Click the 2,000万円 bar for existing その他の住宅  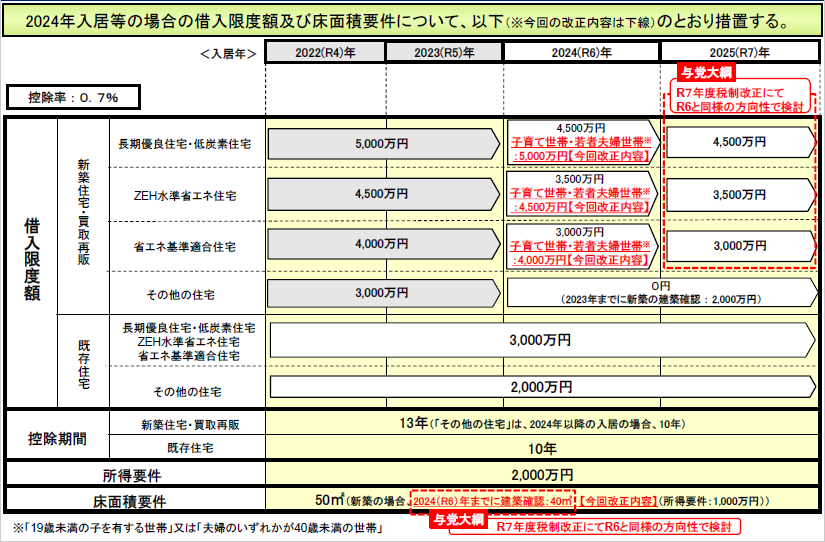pyautogui.click(x=542, y=387)
